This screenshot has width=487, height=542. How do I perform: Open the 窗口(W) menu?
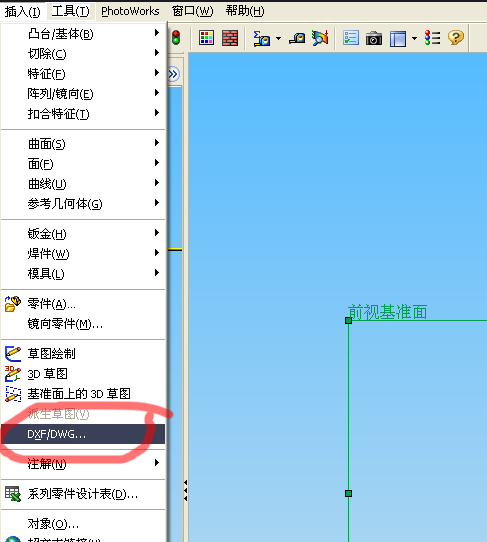[193, 11]
